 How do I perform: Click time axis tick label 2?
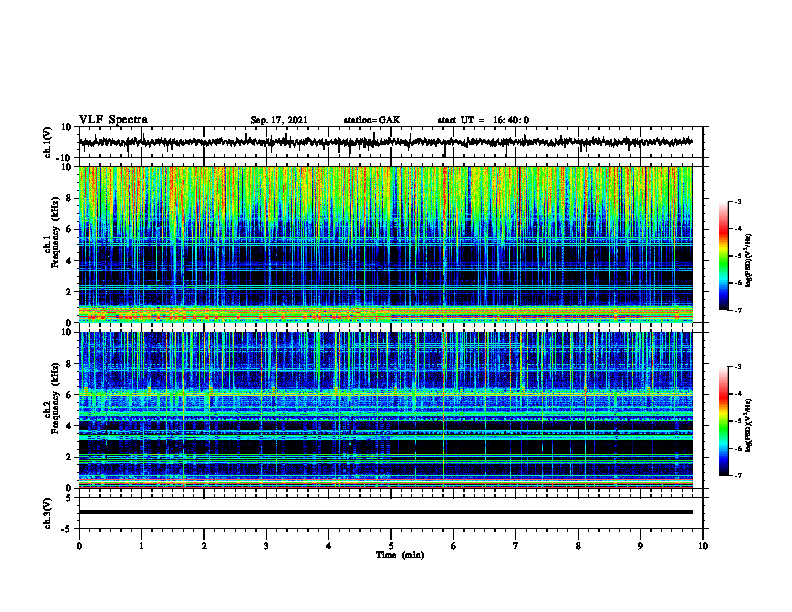coord(204,546)
